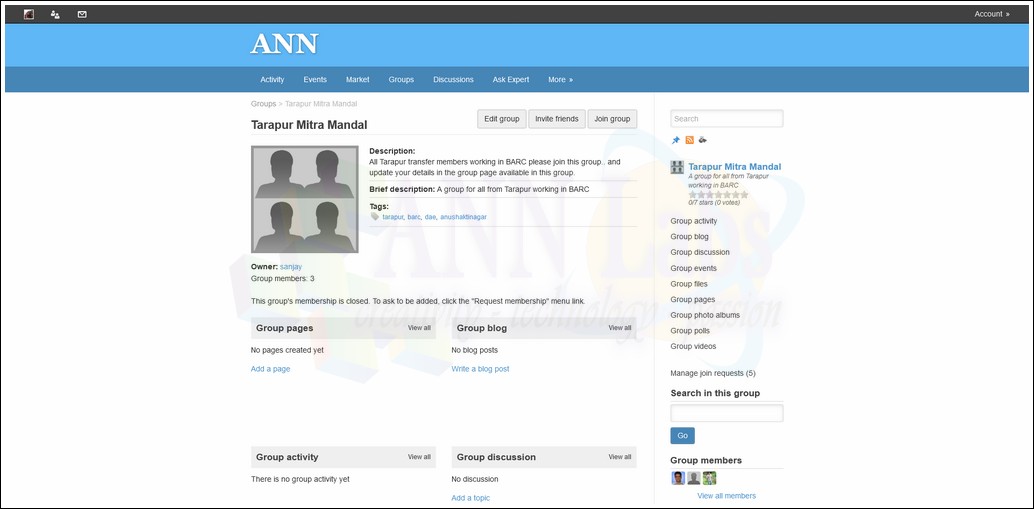Open the Manage join requests link

pos(712,373)
